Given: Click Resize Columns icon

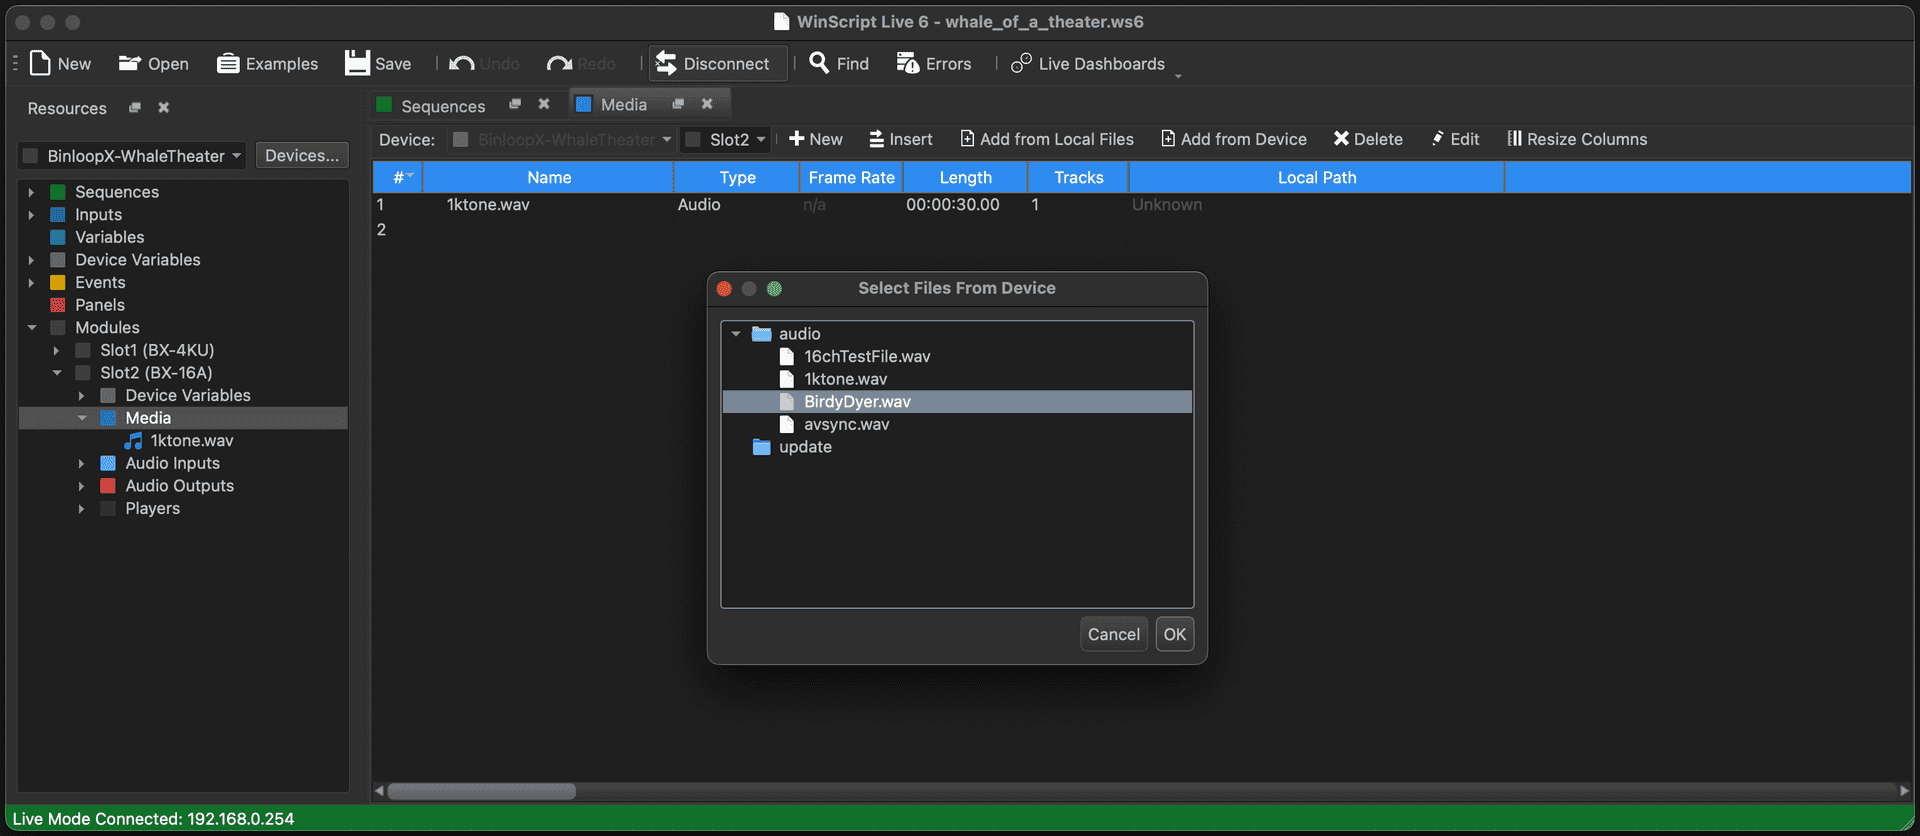Looking at the screenshot, I should tap(1514, 139).
